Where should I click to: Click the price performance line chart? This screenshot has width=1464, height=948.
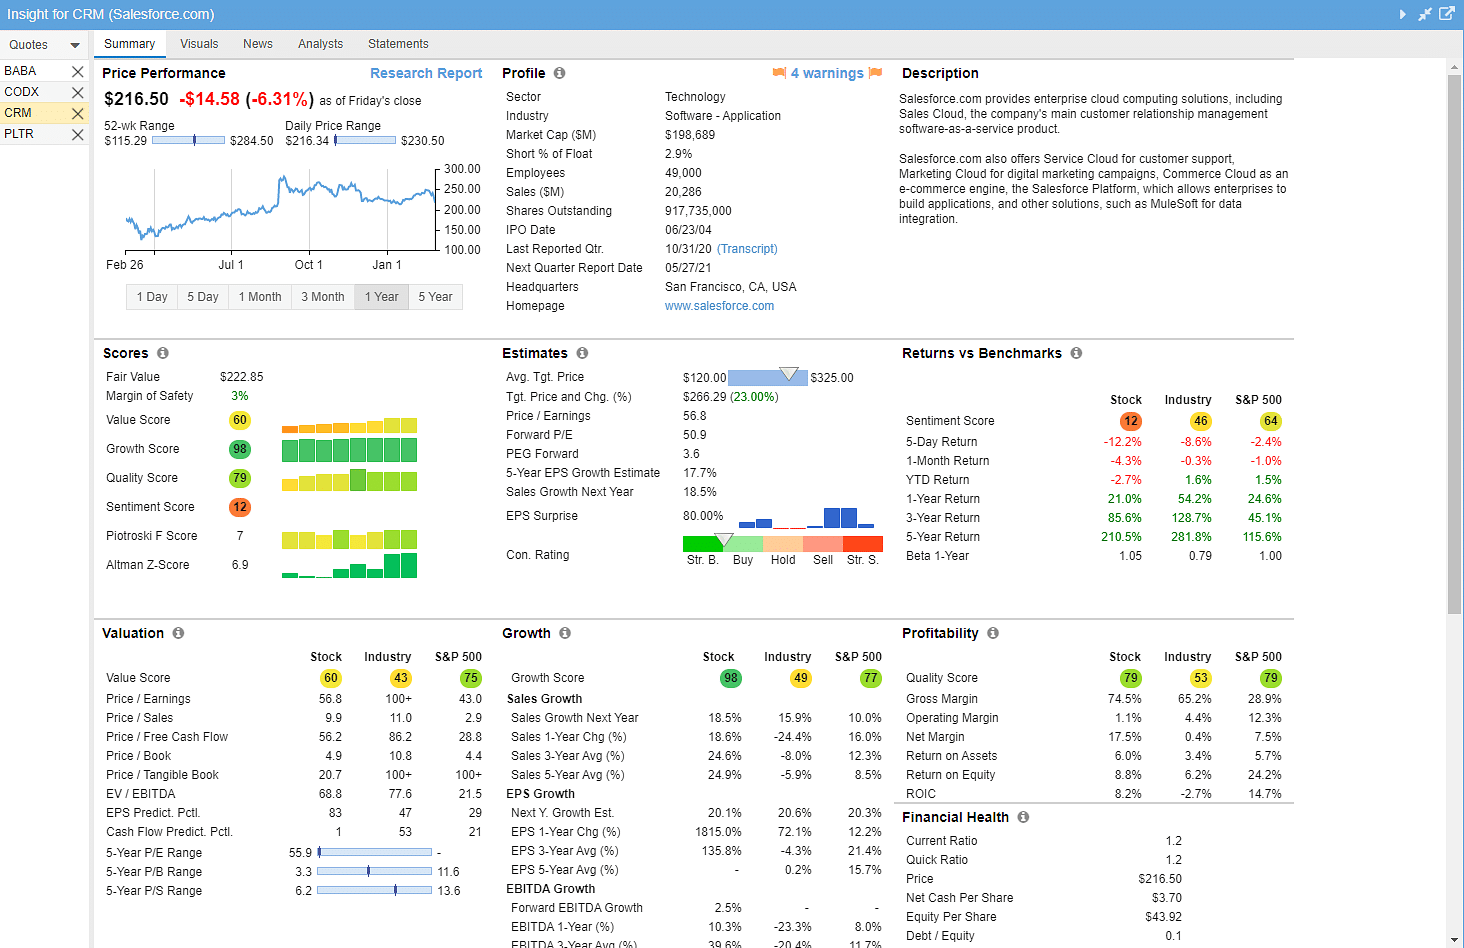(281, 210)
